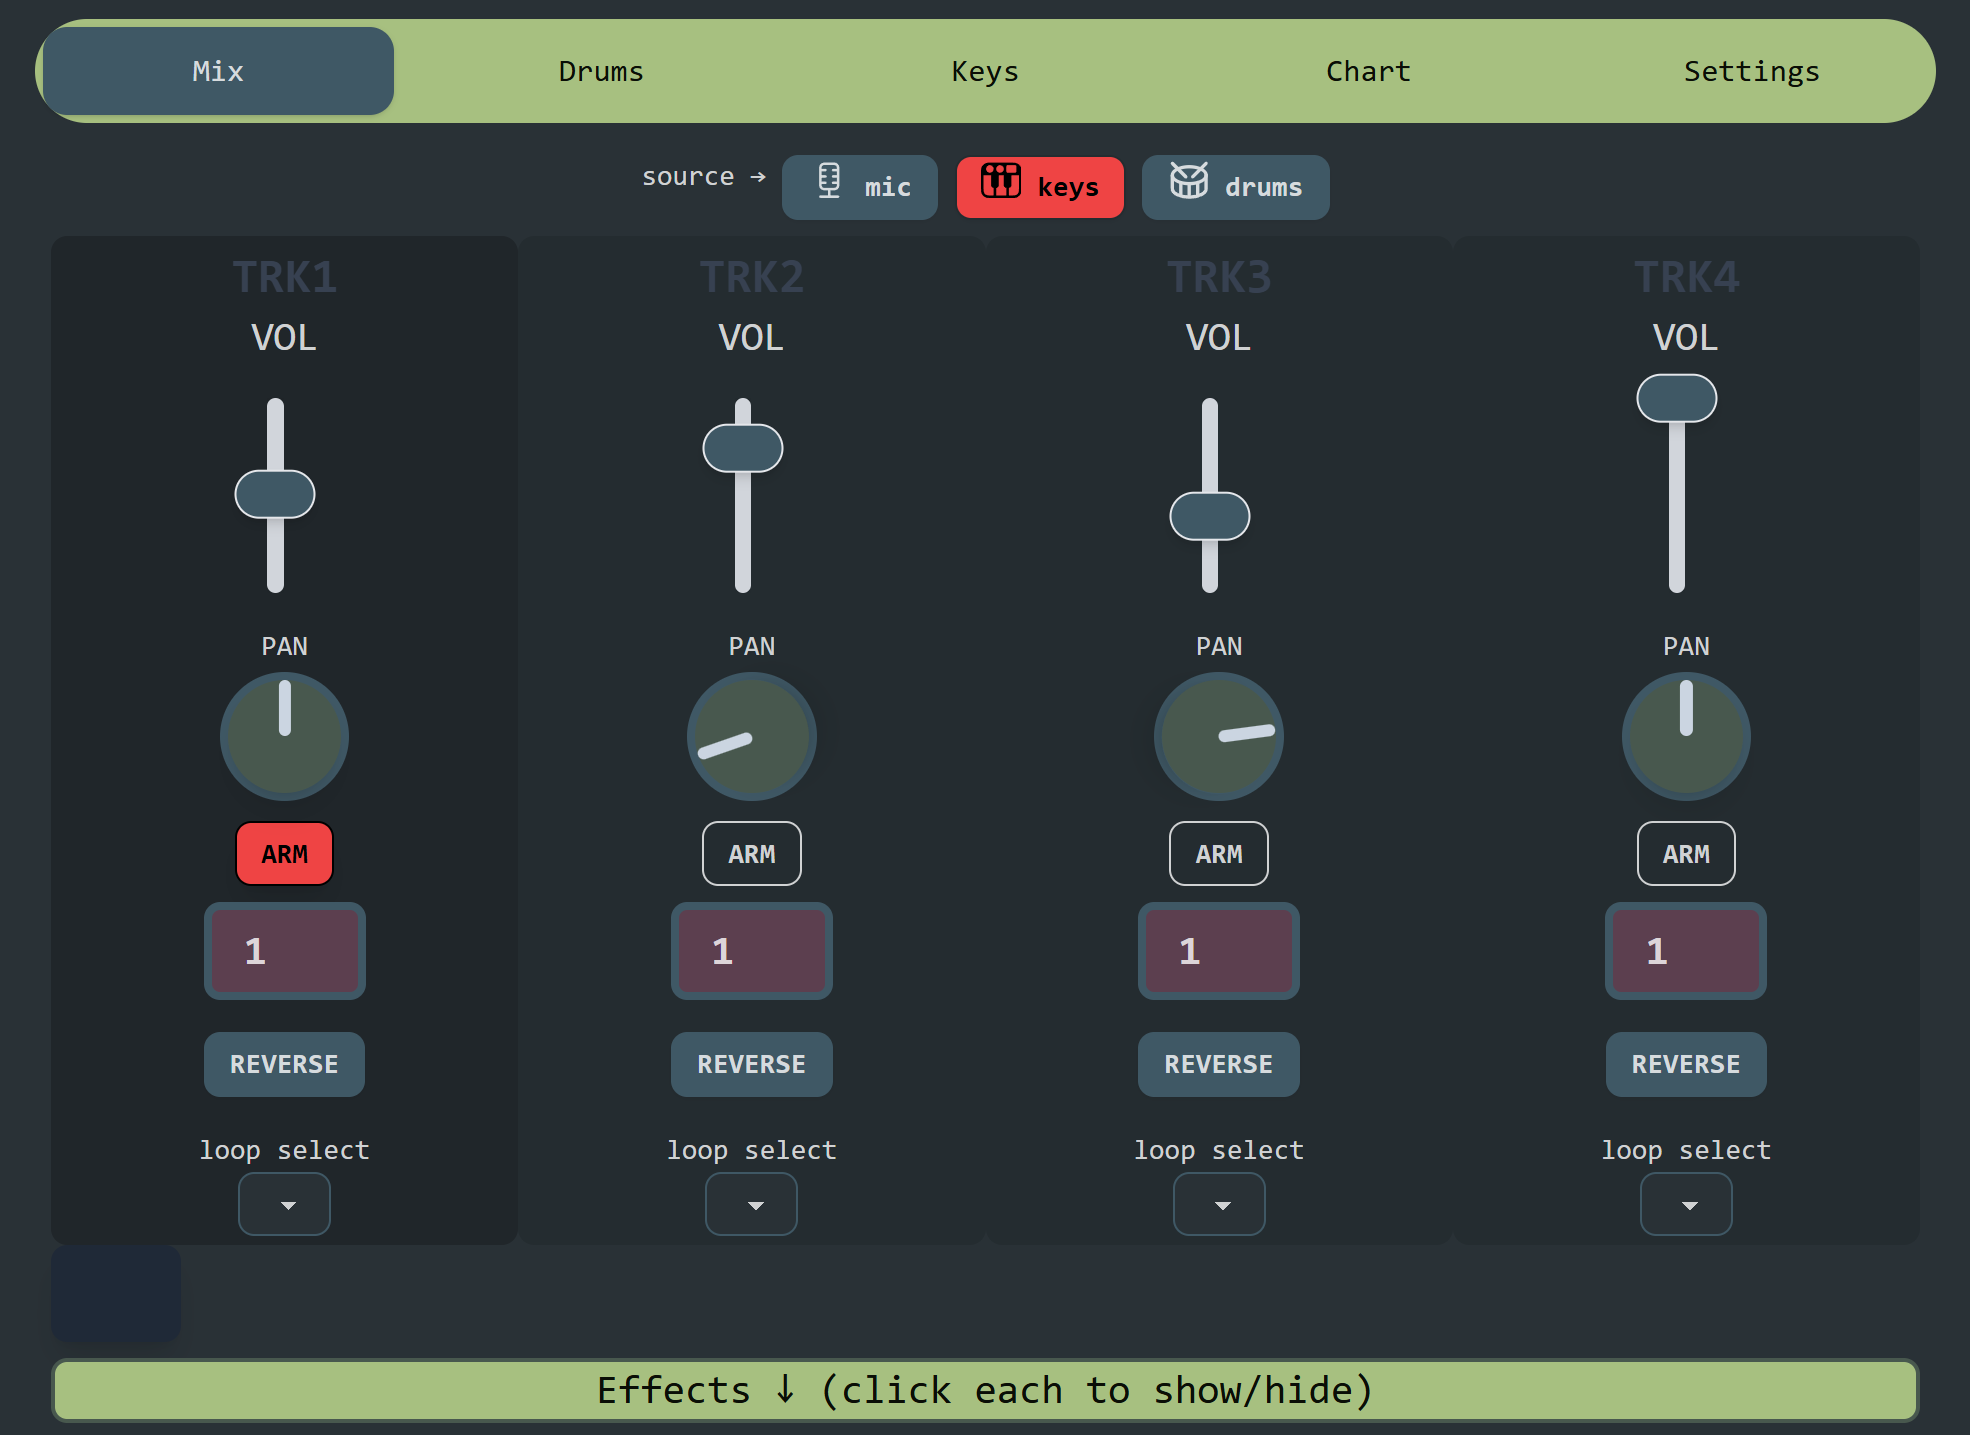Open the TRK4 loop select dropdown
1970x1435 pixels.
[x=1685, y=1204]
